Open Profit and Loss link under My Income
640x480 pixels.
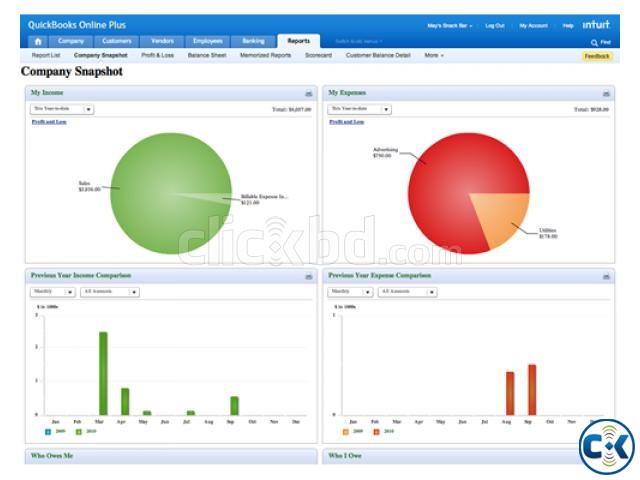coord(47,121)
